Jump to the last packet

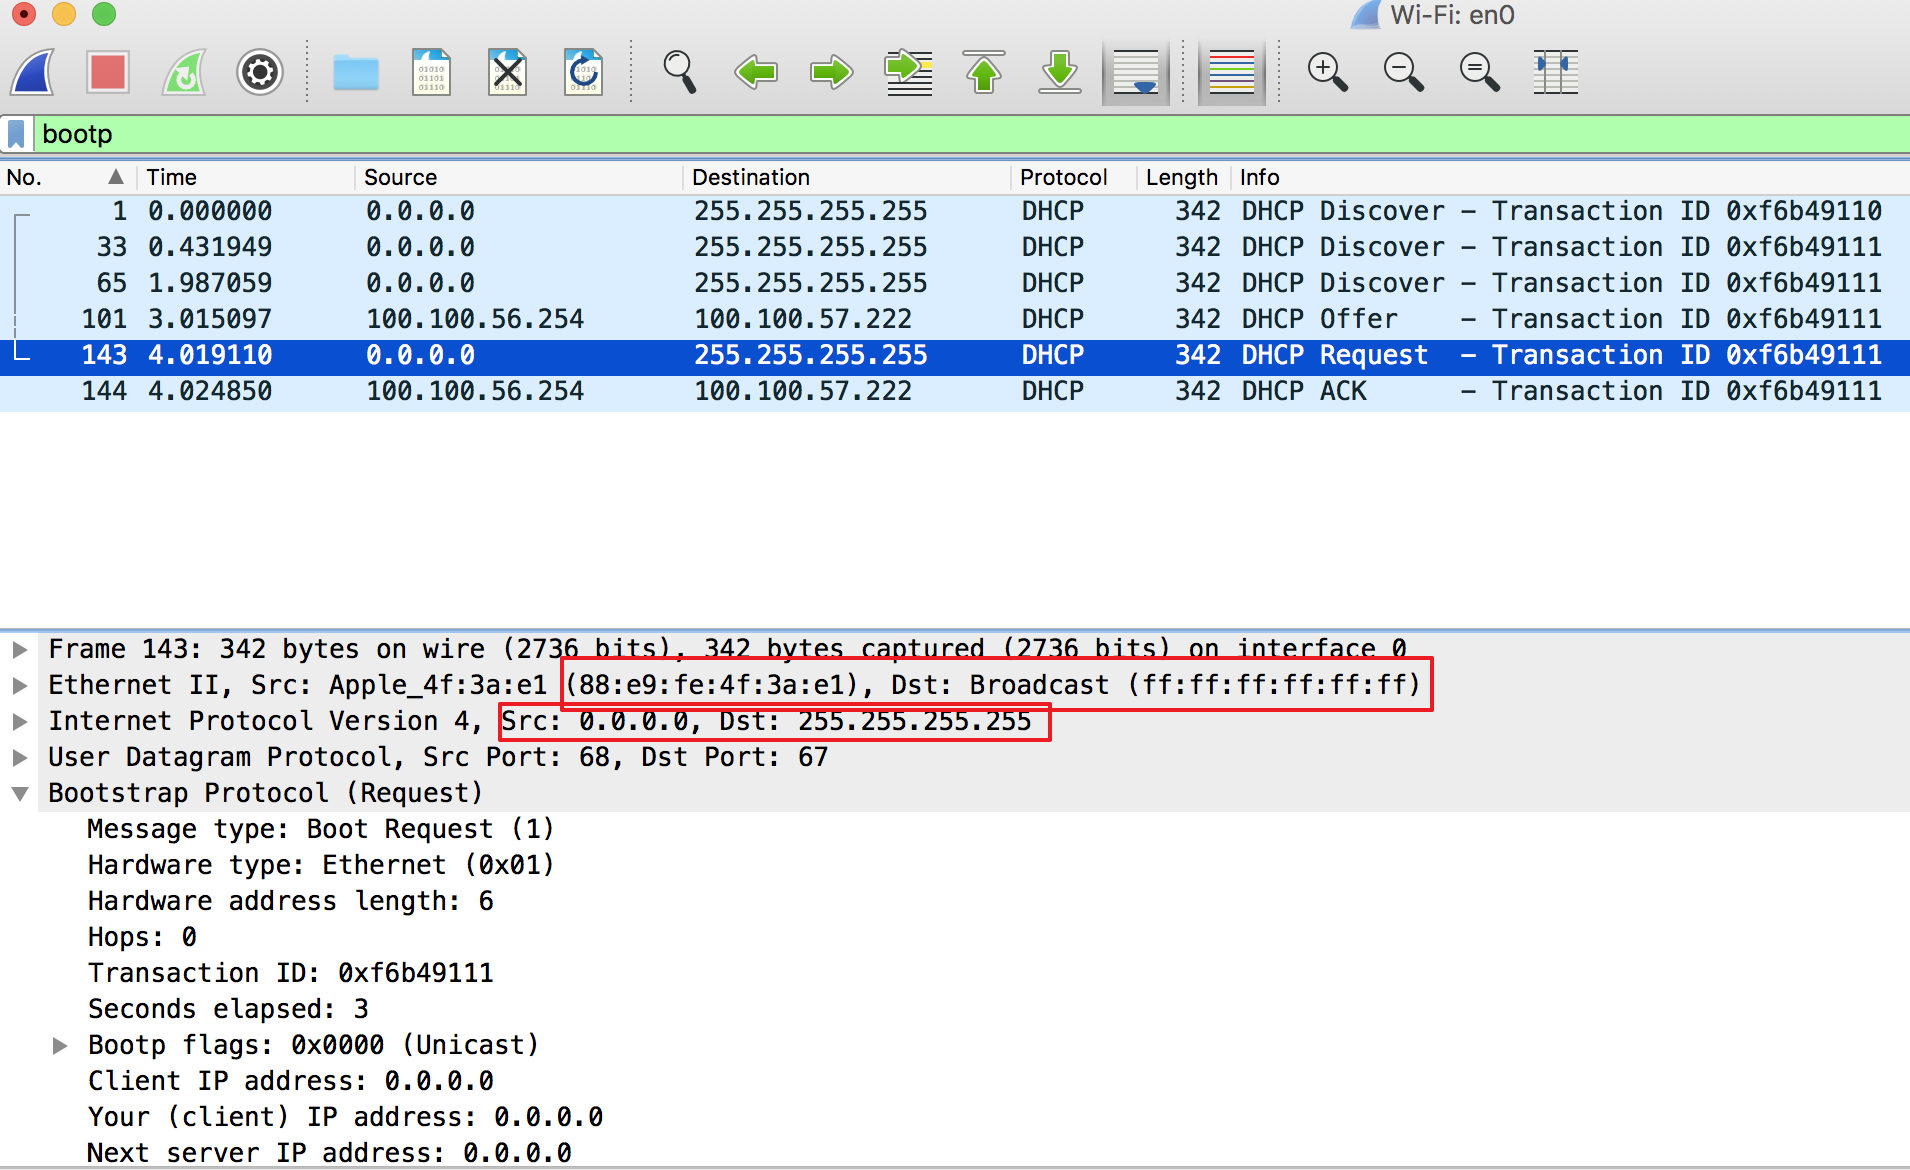tap(1060, 72)
